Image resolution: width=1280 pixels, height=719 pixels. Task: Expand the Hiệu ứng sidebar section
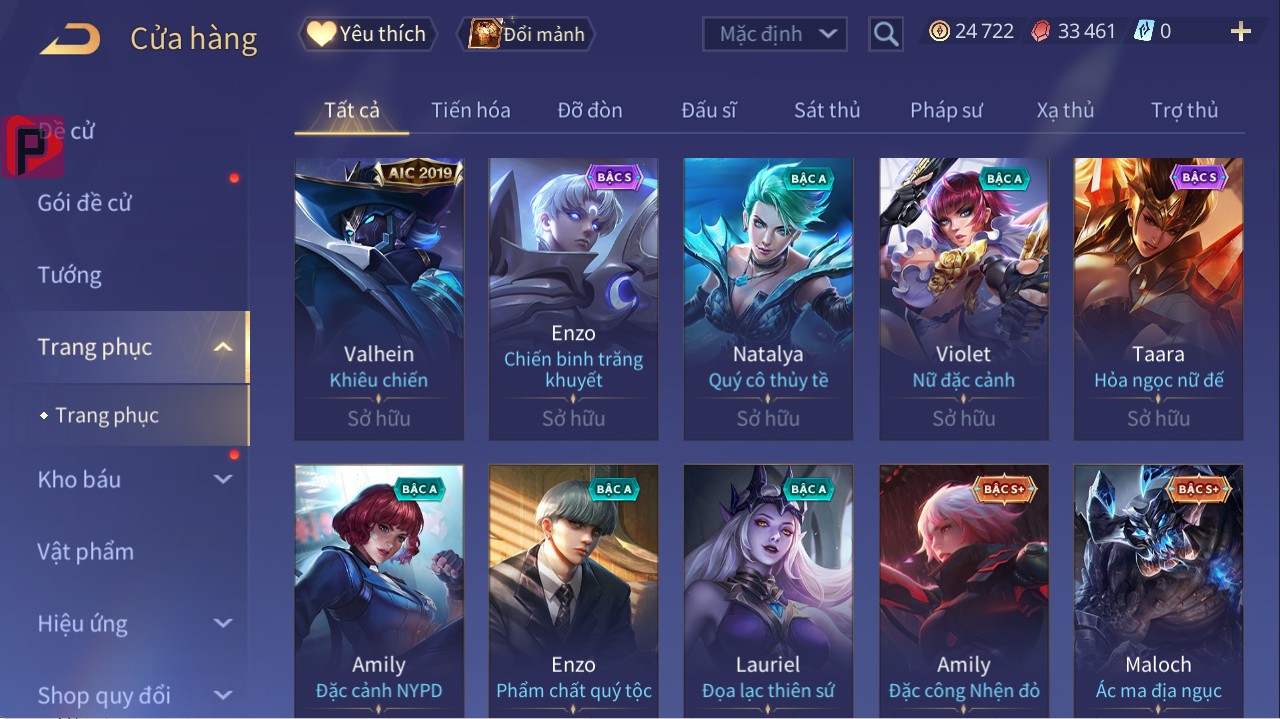(223, 623)
